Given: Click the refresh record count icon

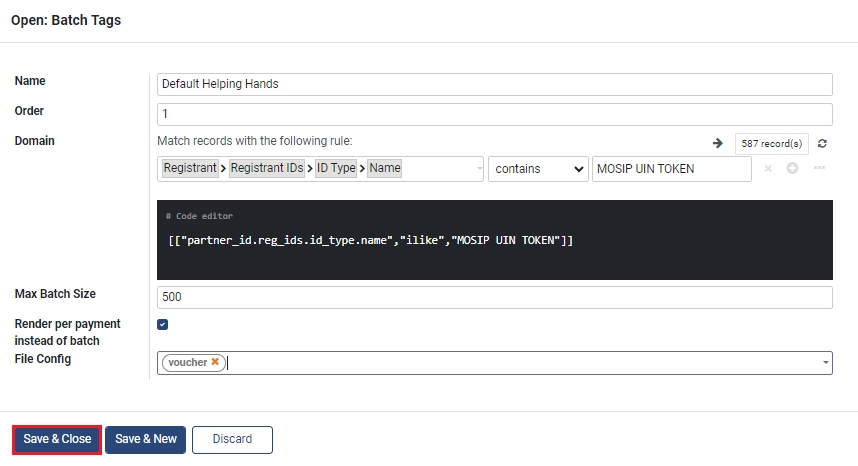Looking at the screenshot, I should [x=822, y=144].
